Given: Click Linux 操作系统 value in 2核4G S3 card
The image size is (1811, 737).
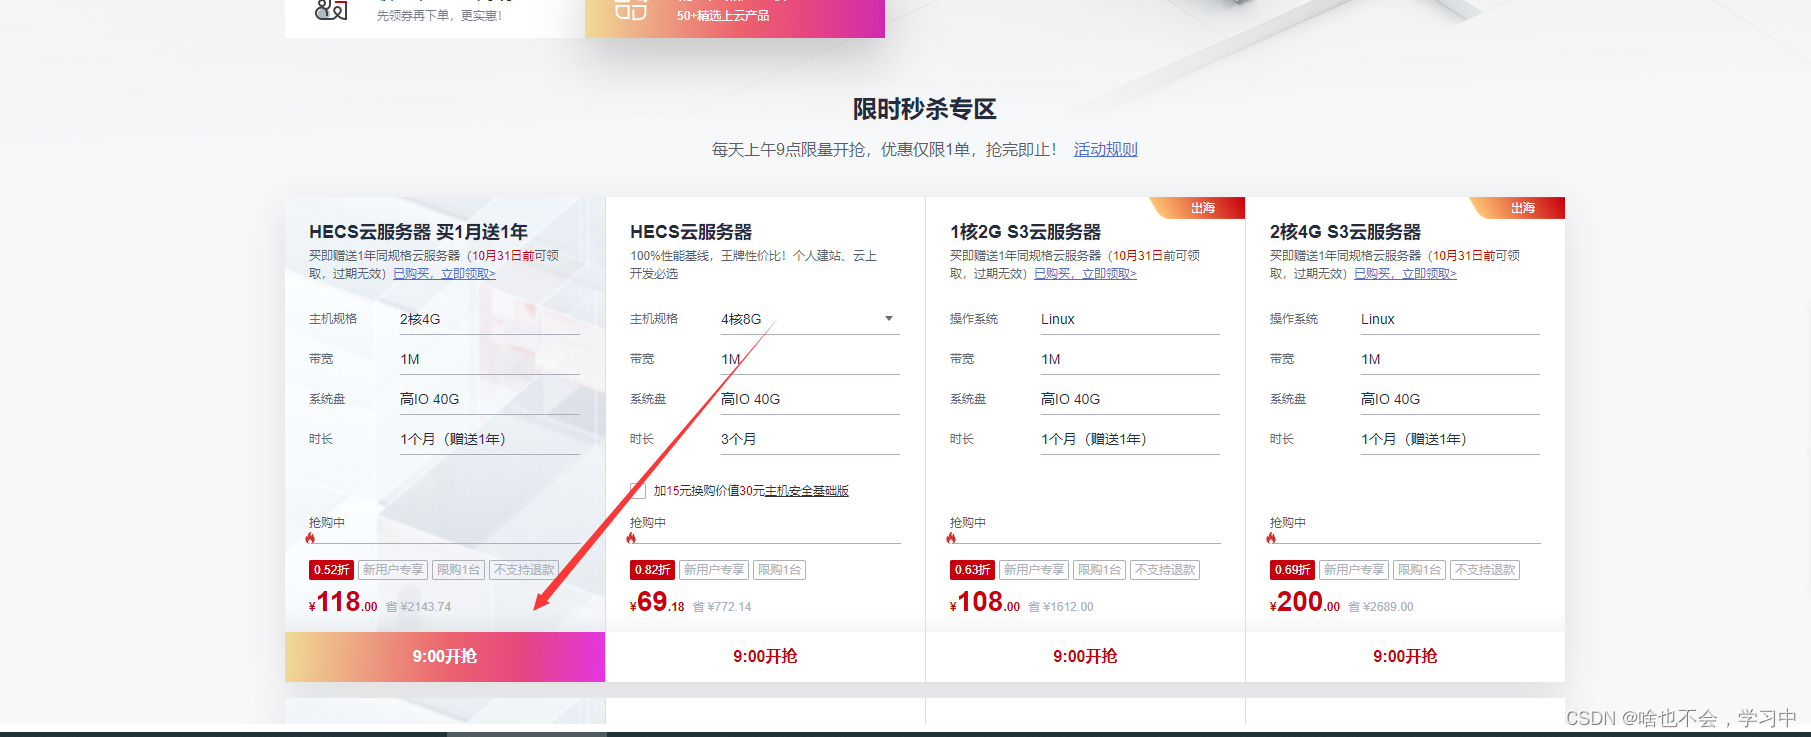Looking at the screenshot, I should click(x=1378, y=319).
